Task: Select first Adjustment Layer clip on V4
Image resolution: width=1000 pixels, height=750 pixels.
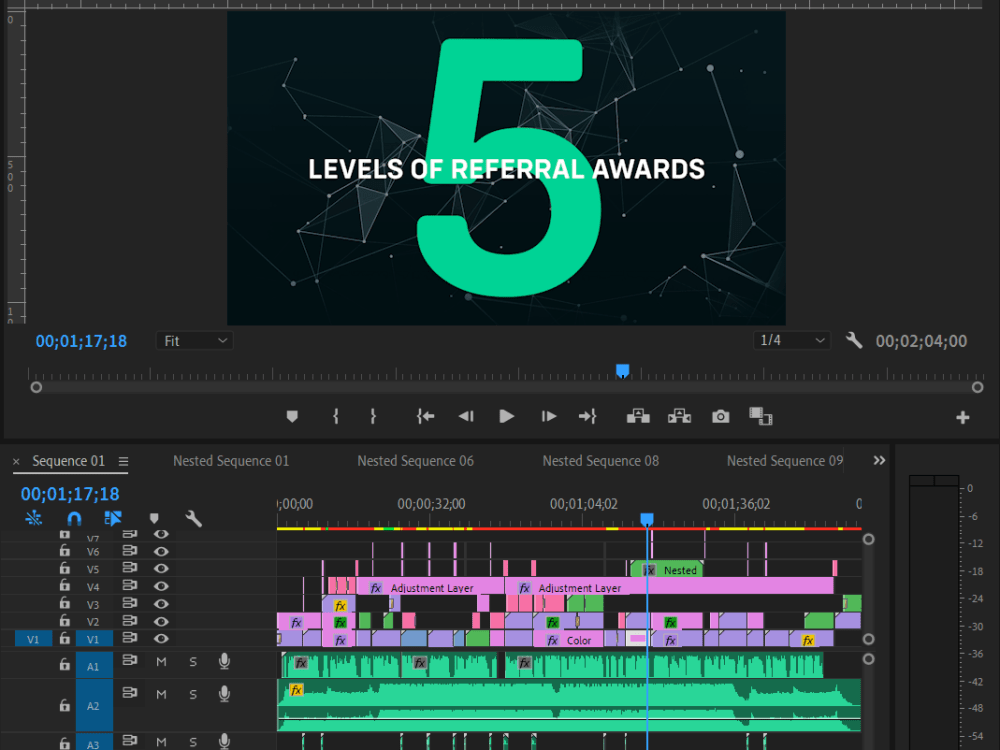Action: 430,587
